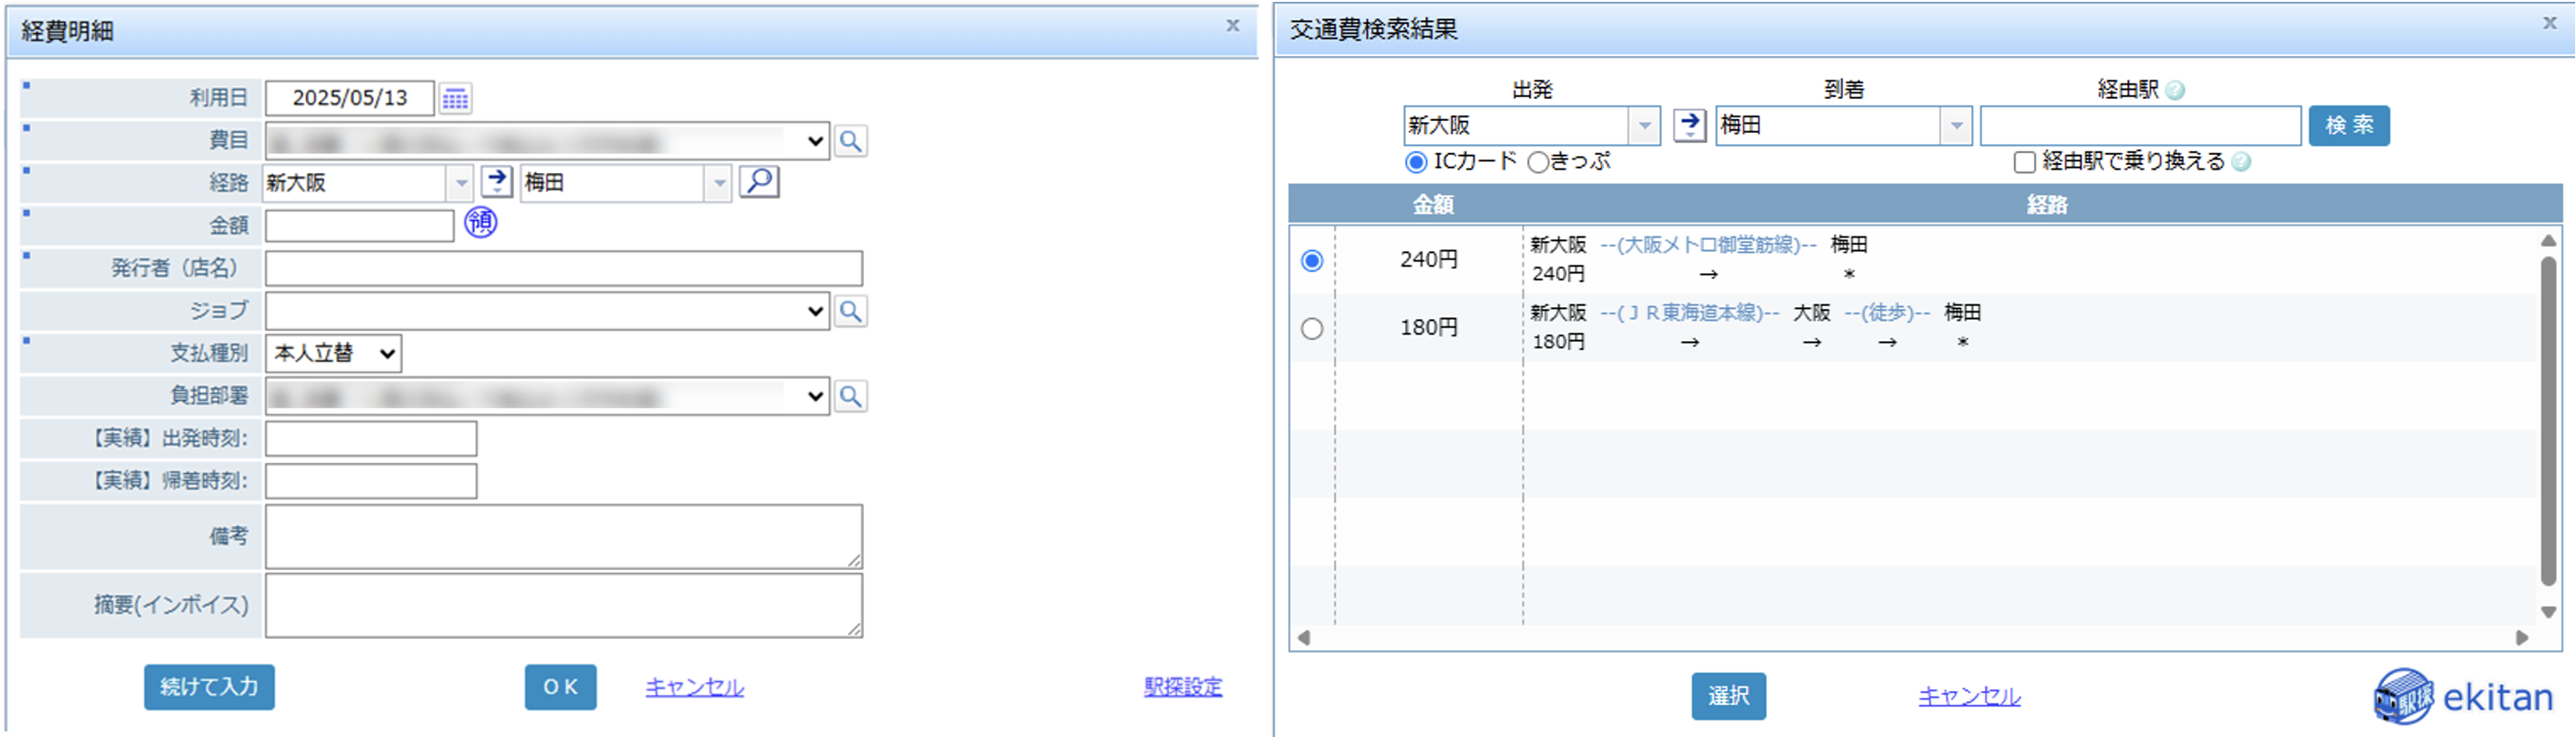Click the 経由駅 input field

2140,126
